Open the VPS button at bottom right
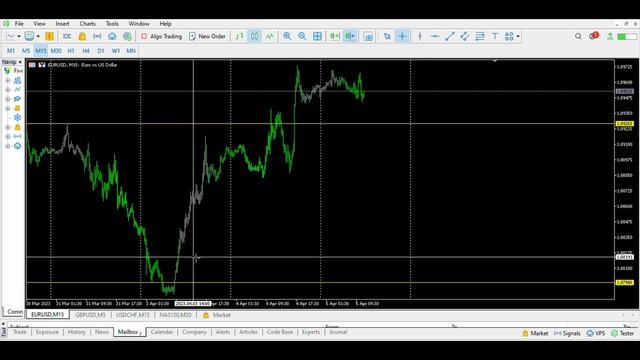The height and width of the screenshot is (360, 640). point(596,333)
